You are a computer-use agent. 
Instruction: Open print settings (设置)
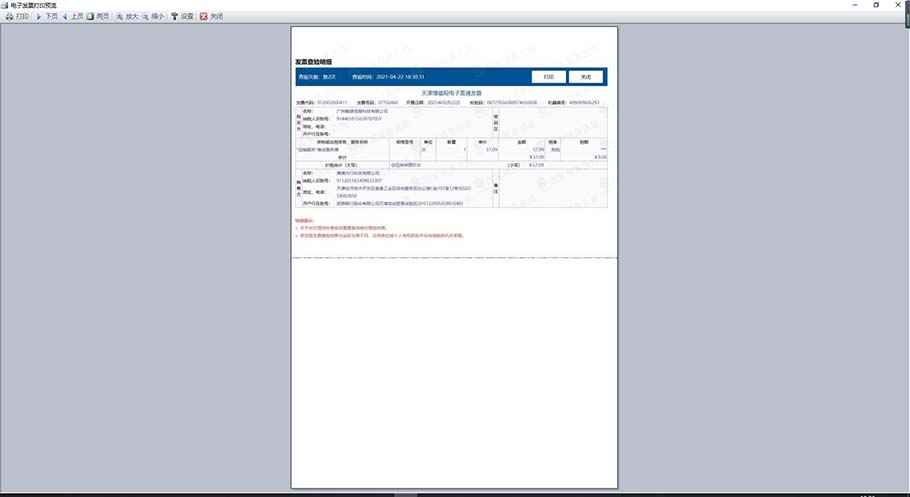click(x=181, y=17)
